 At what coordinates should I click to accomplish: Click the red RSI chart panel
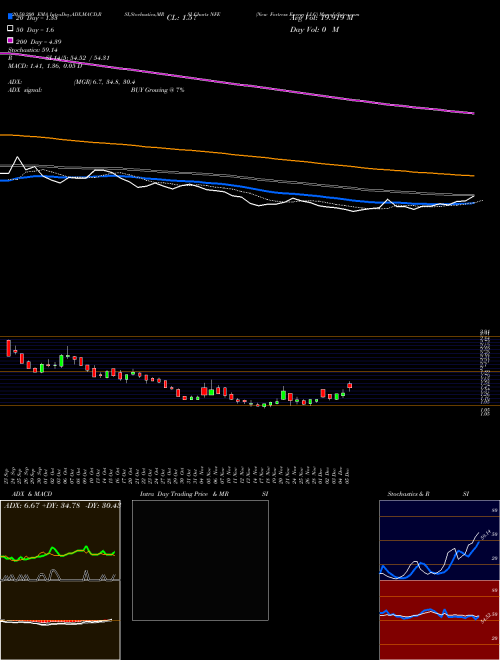pos(439,620)
